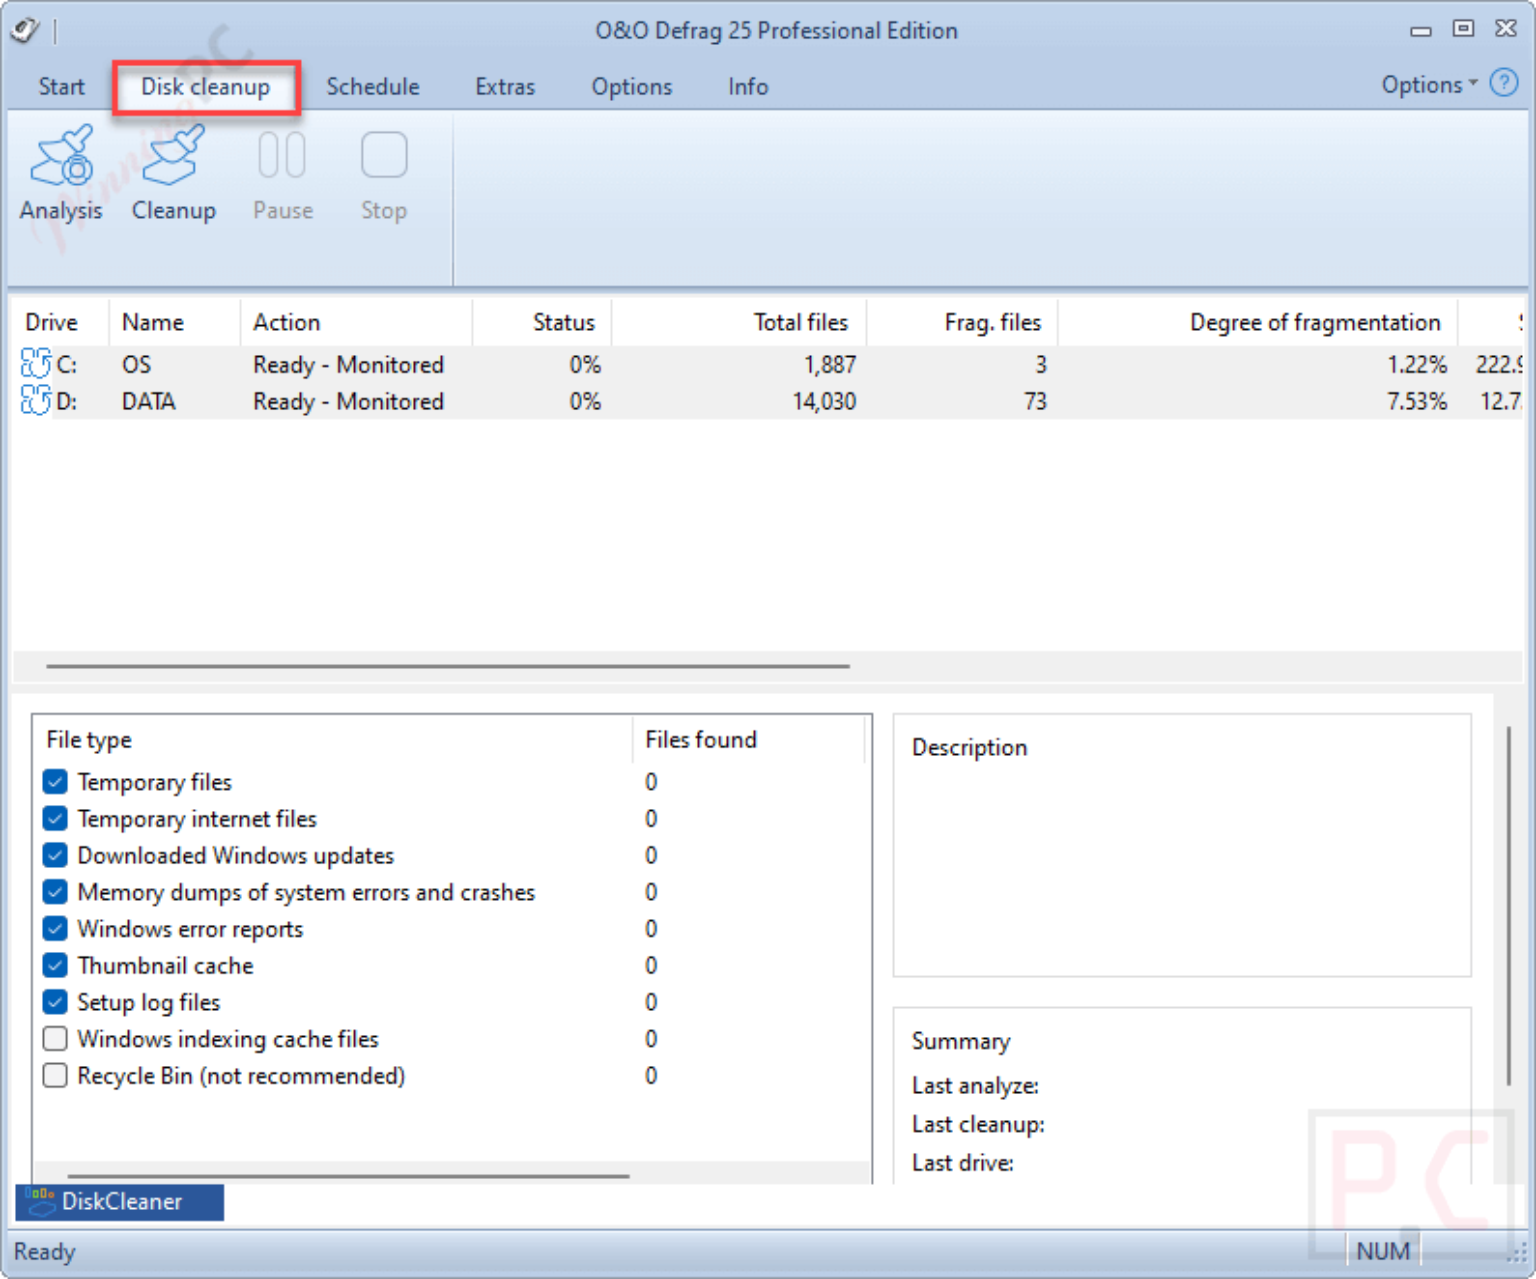Click the 1.22% fragmentation value
The image size is (1536, 1279).
point(1417,364)
